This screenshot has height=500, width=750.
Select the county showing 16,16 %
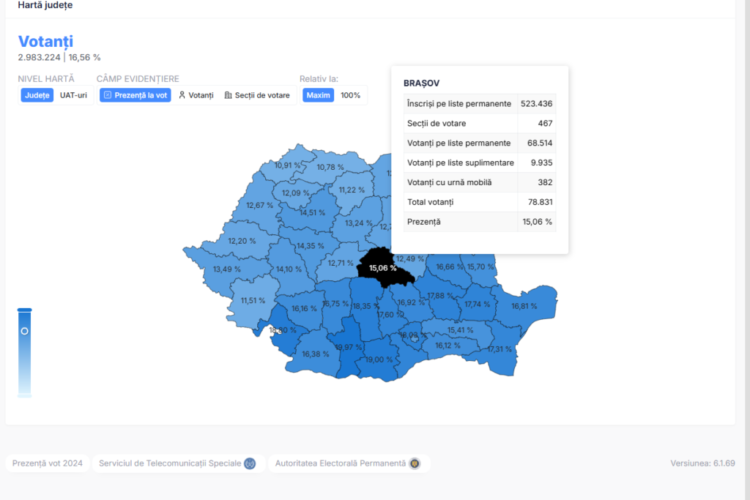tap(304, 309)
